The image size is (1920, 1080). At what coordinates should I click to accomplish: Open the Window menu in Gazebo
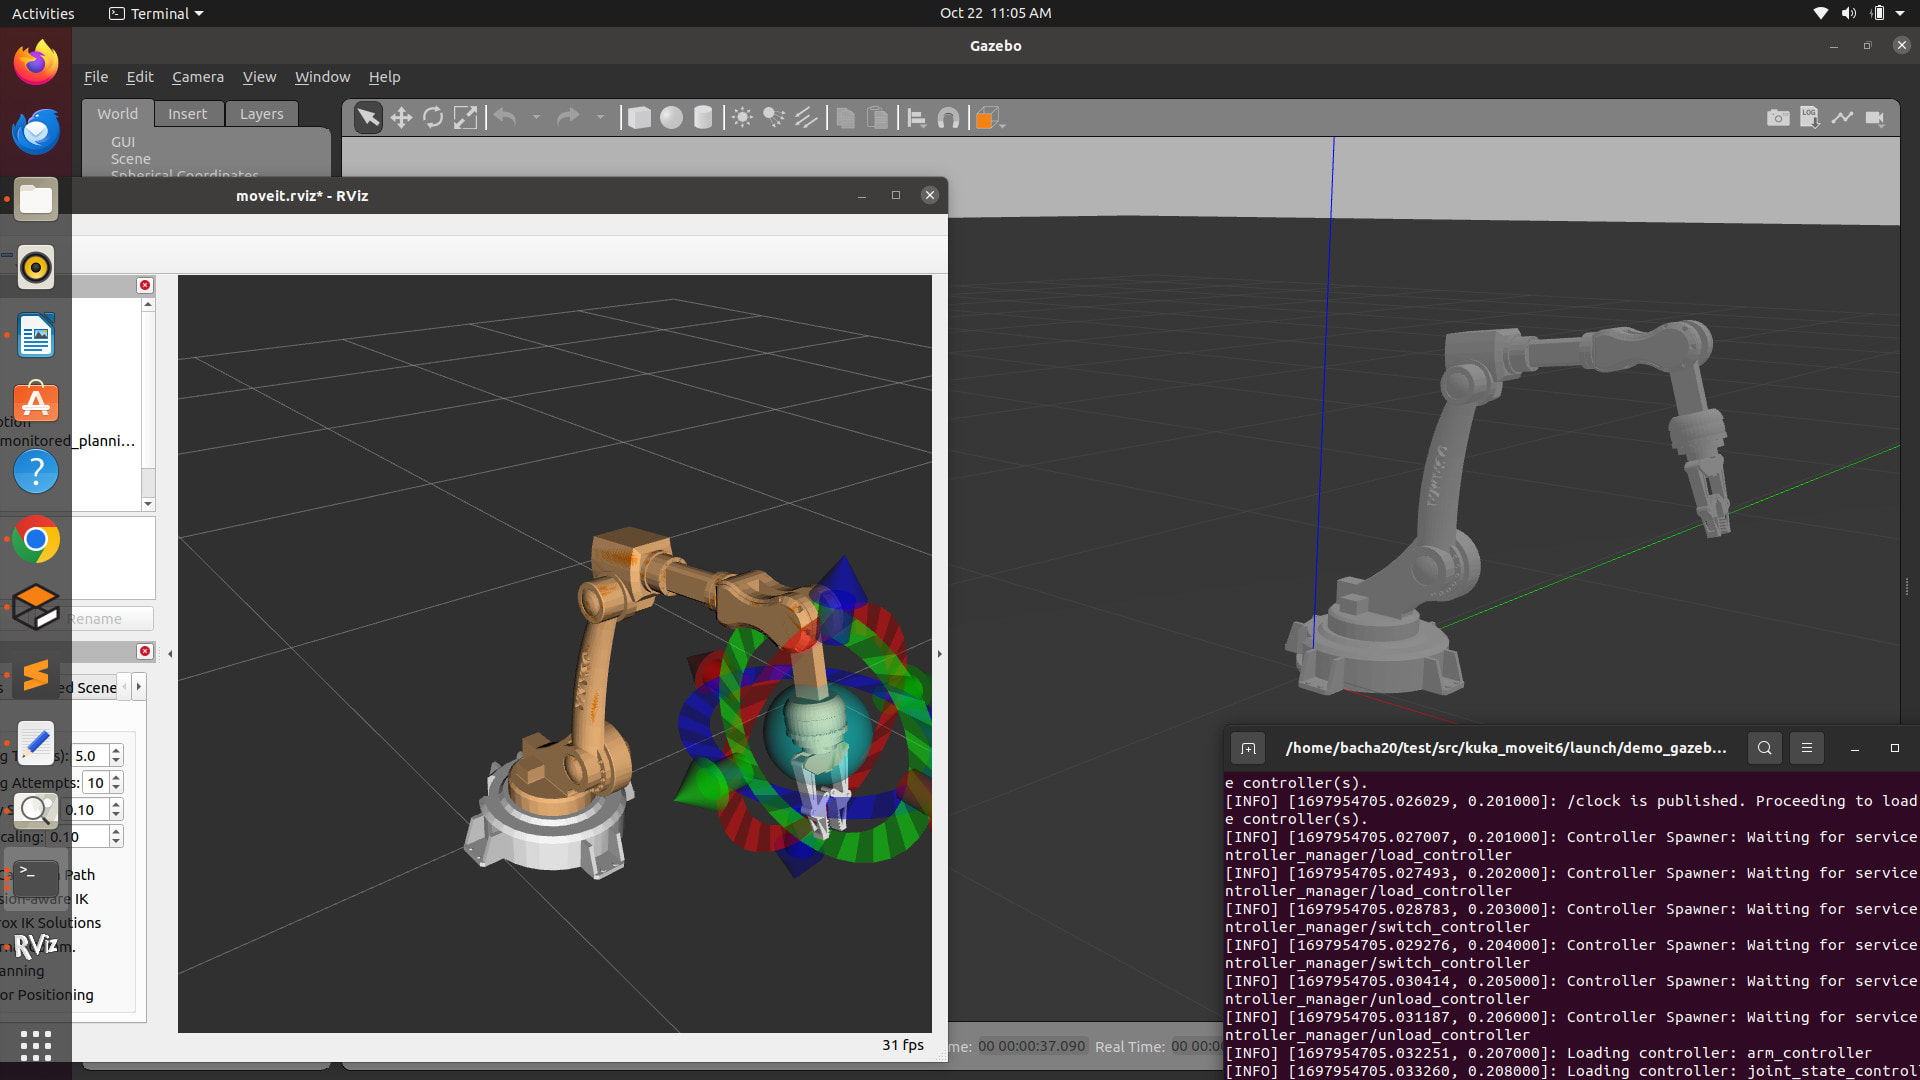point(322,77)
